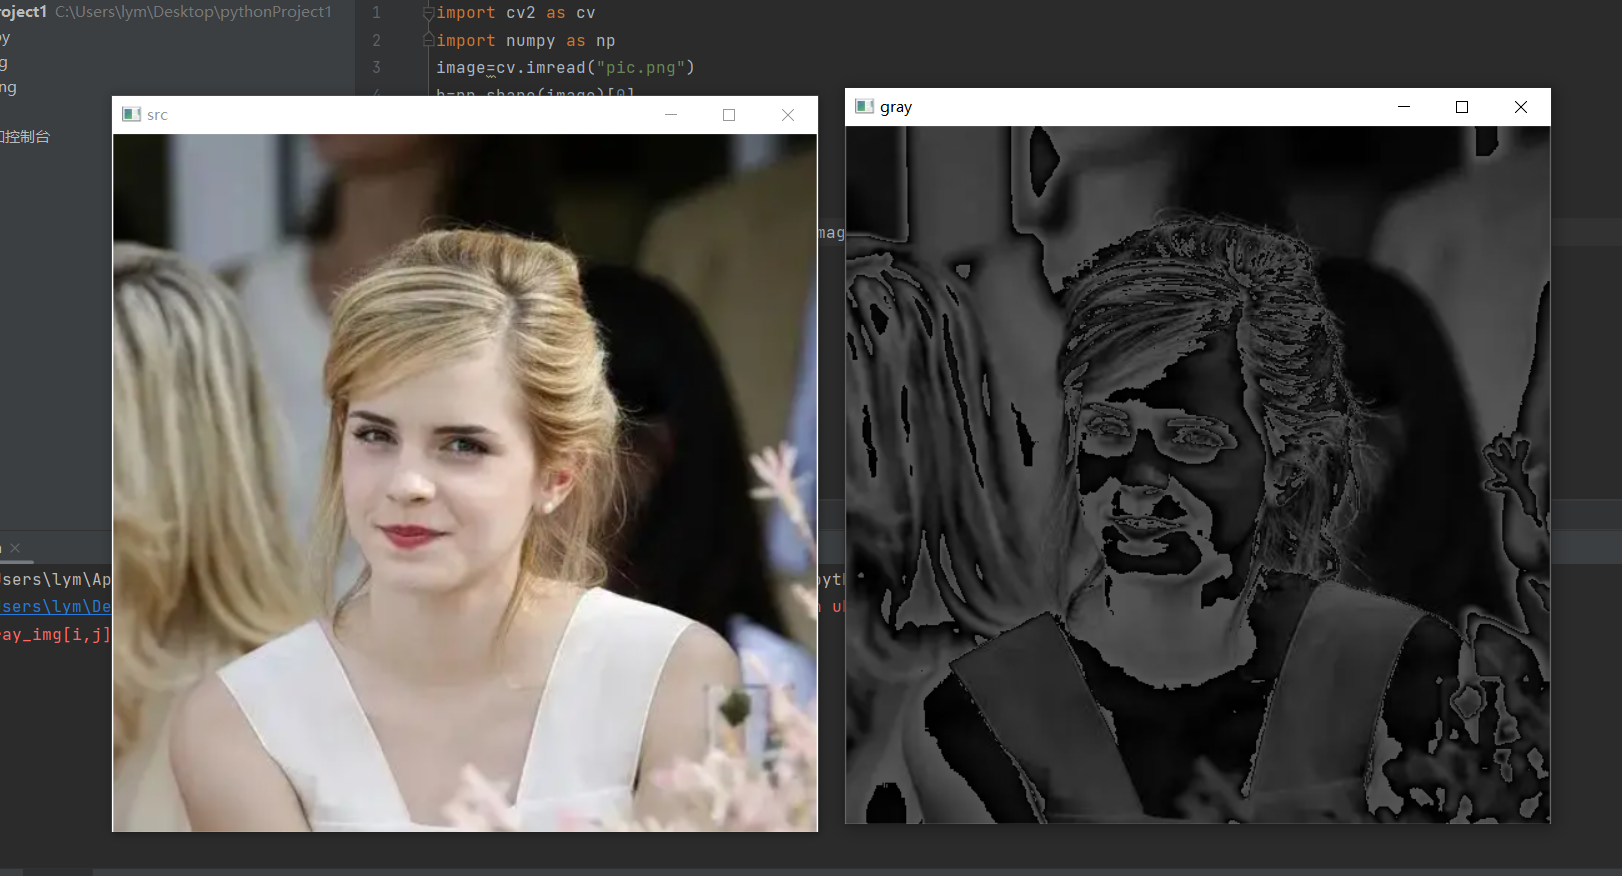Open the blue file path link in the console
This screenshot has height=876, width=1622.
pos(56,607)
